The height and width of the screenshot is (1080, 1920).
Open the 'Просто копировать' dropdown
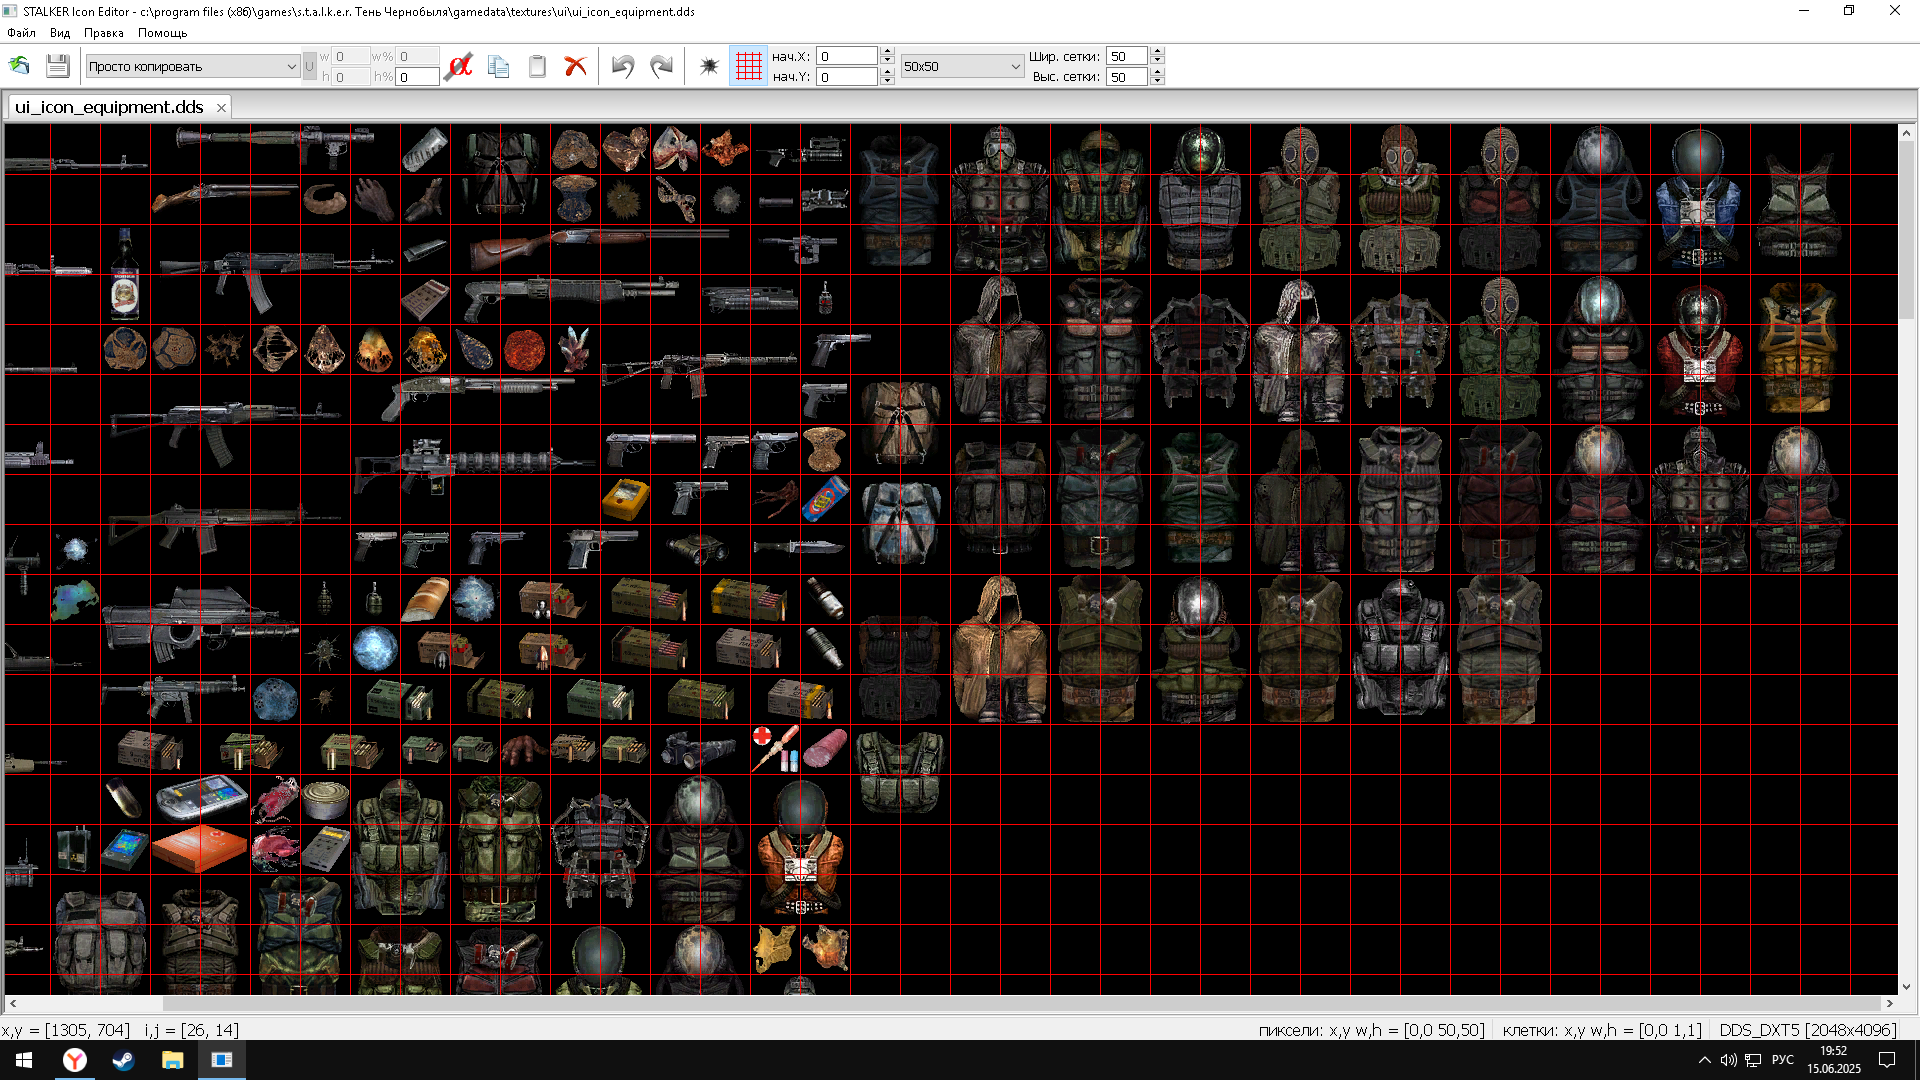tap(192, 66)
